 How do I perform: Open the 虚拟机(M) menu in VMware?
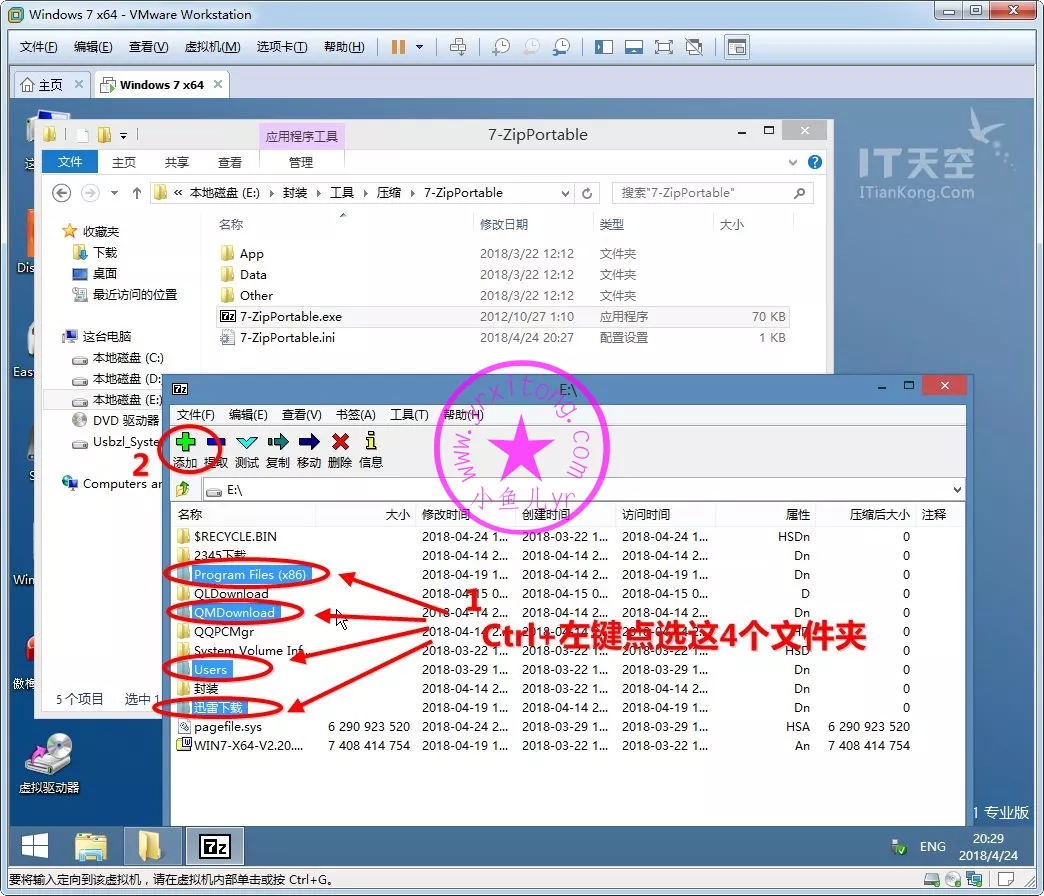click(x=212, y=47)
